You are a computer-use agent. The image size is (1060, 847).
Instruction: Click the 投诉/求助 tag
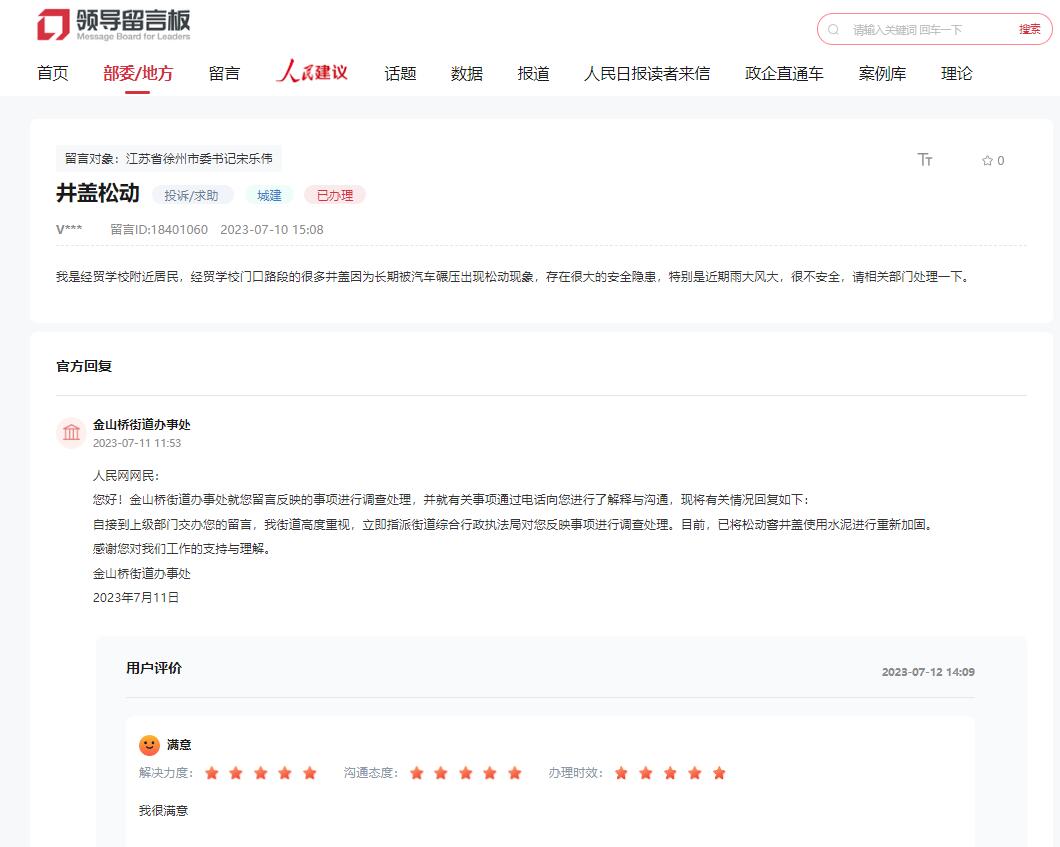pos(192,195)
